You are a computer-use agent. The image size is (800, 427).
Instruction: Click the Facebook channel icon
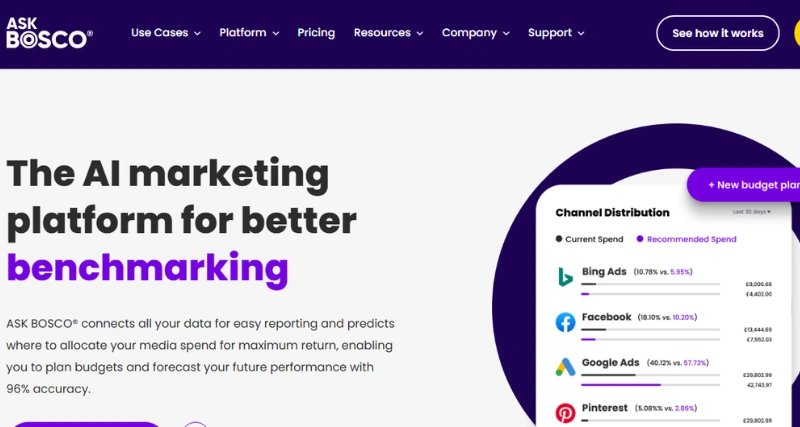click(x=565, y=322)
